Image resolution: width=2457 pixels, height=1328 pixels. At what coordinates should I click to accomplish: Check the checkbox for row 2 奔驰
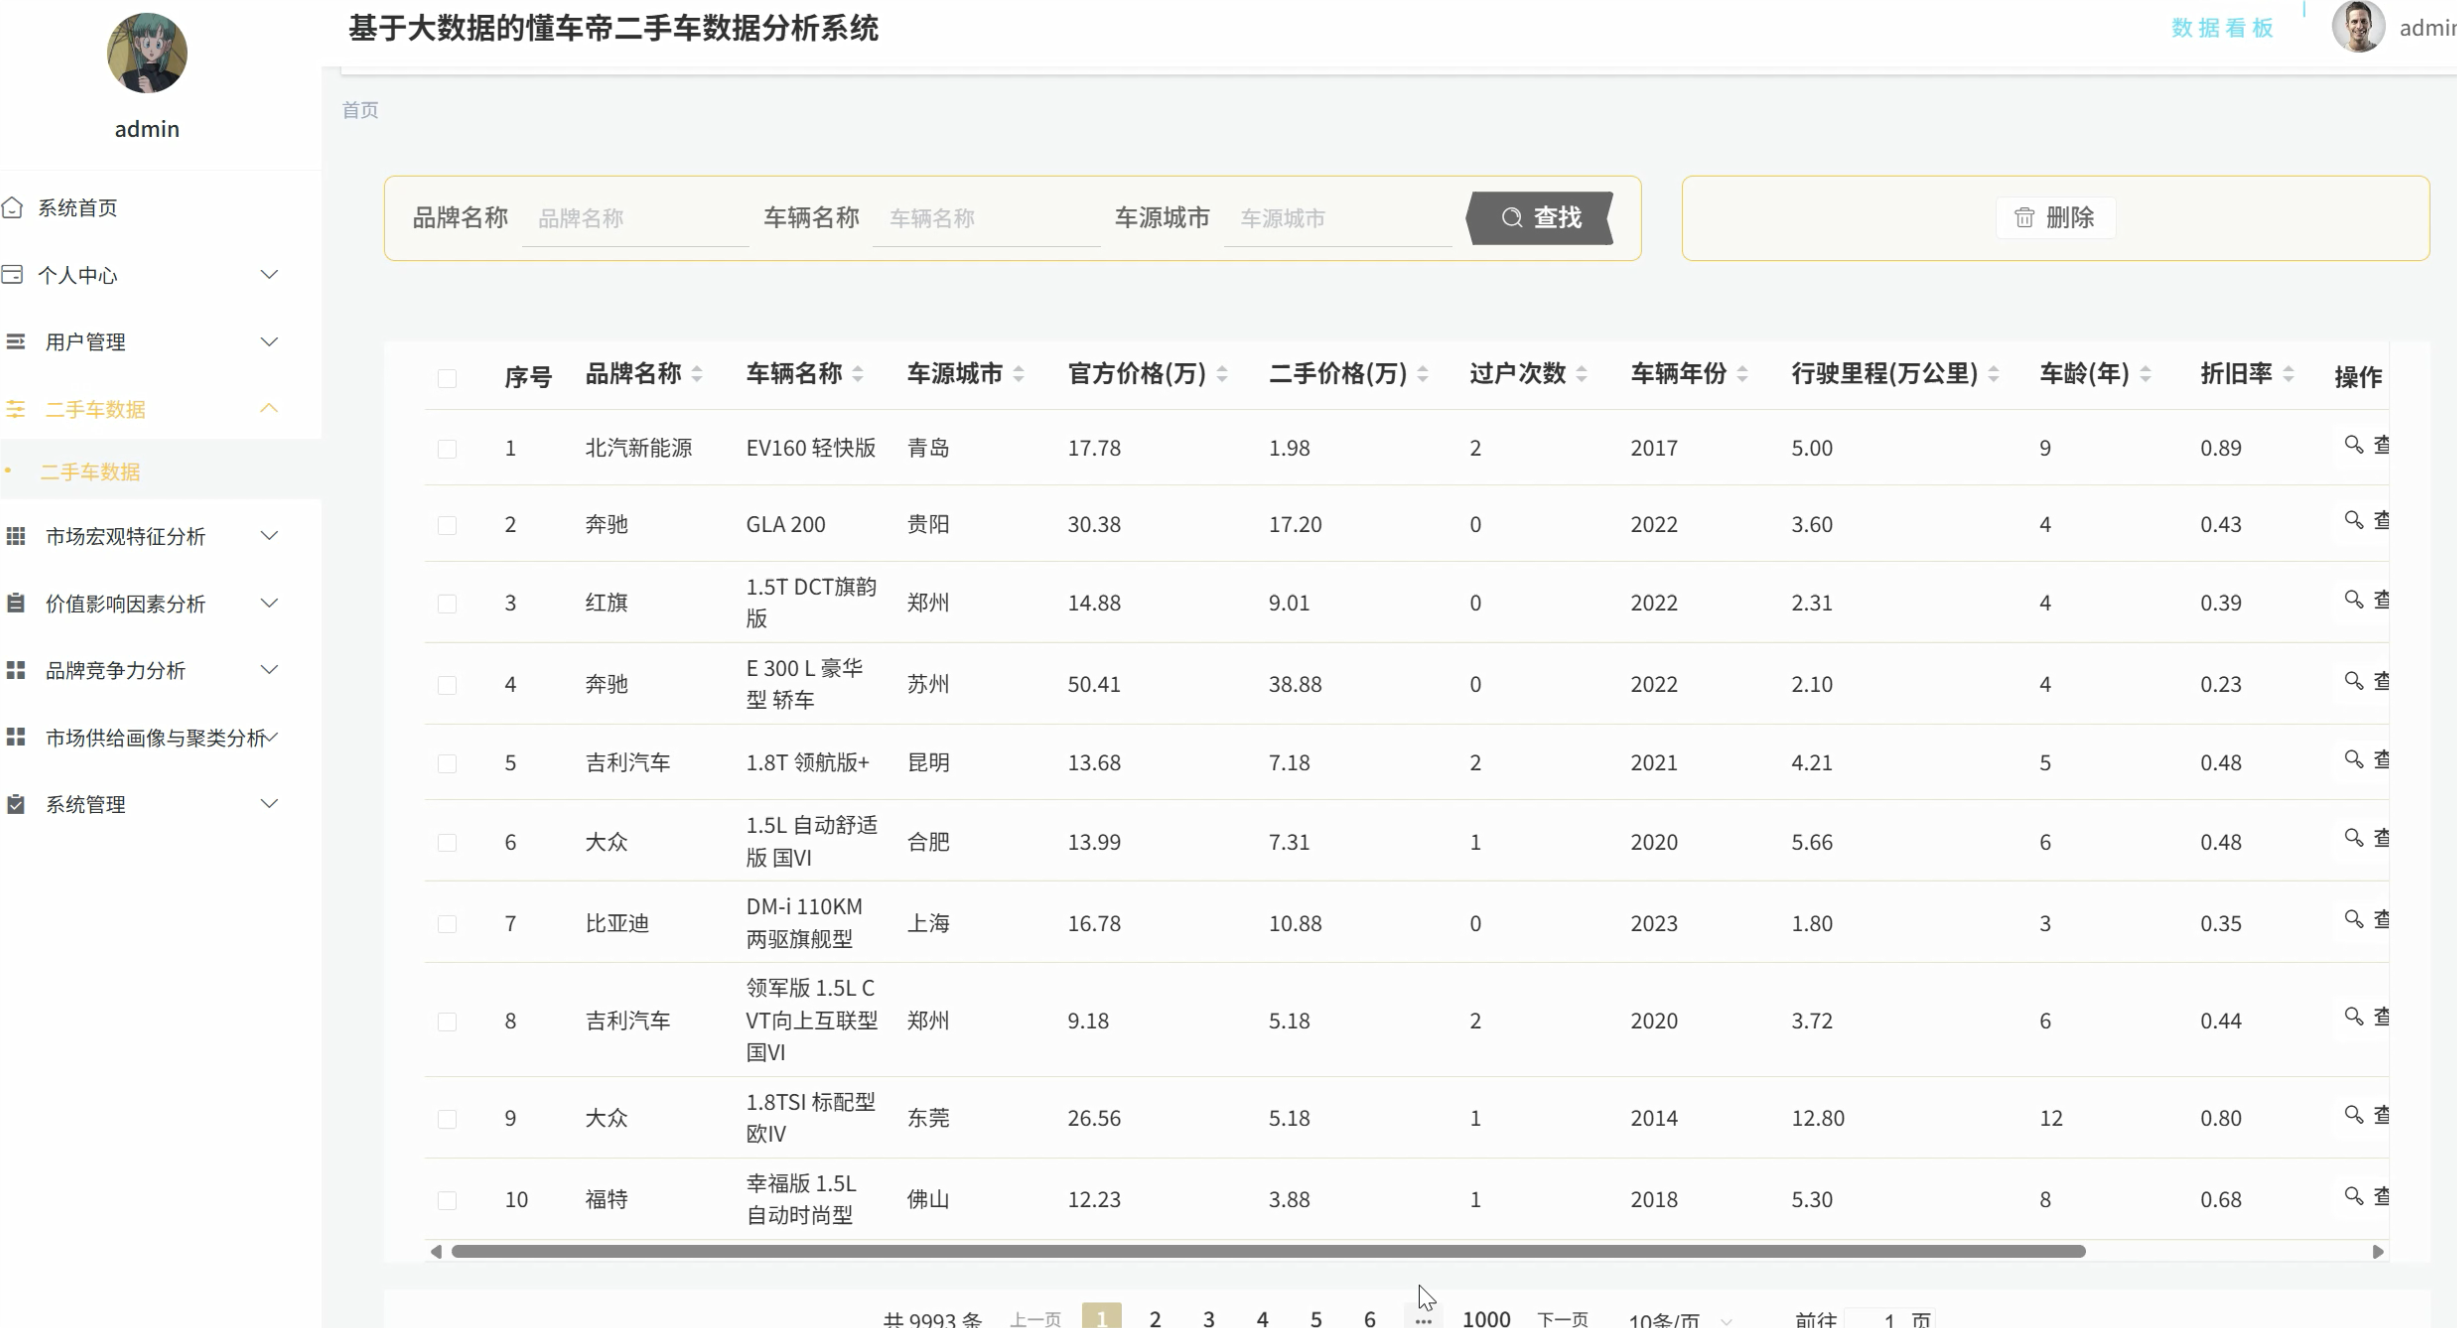(447, 525)
